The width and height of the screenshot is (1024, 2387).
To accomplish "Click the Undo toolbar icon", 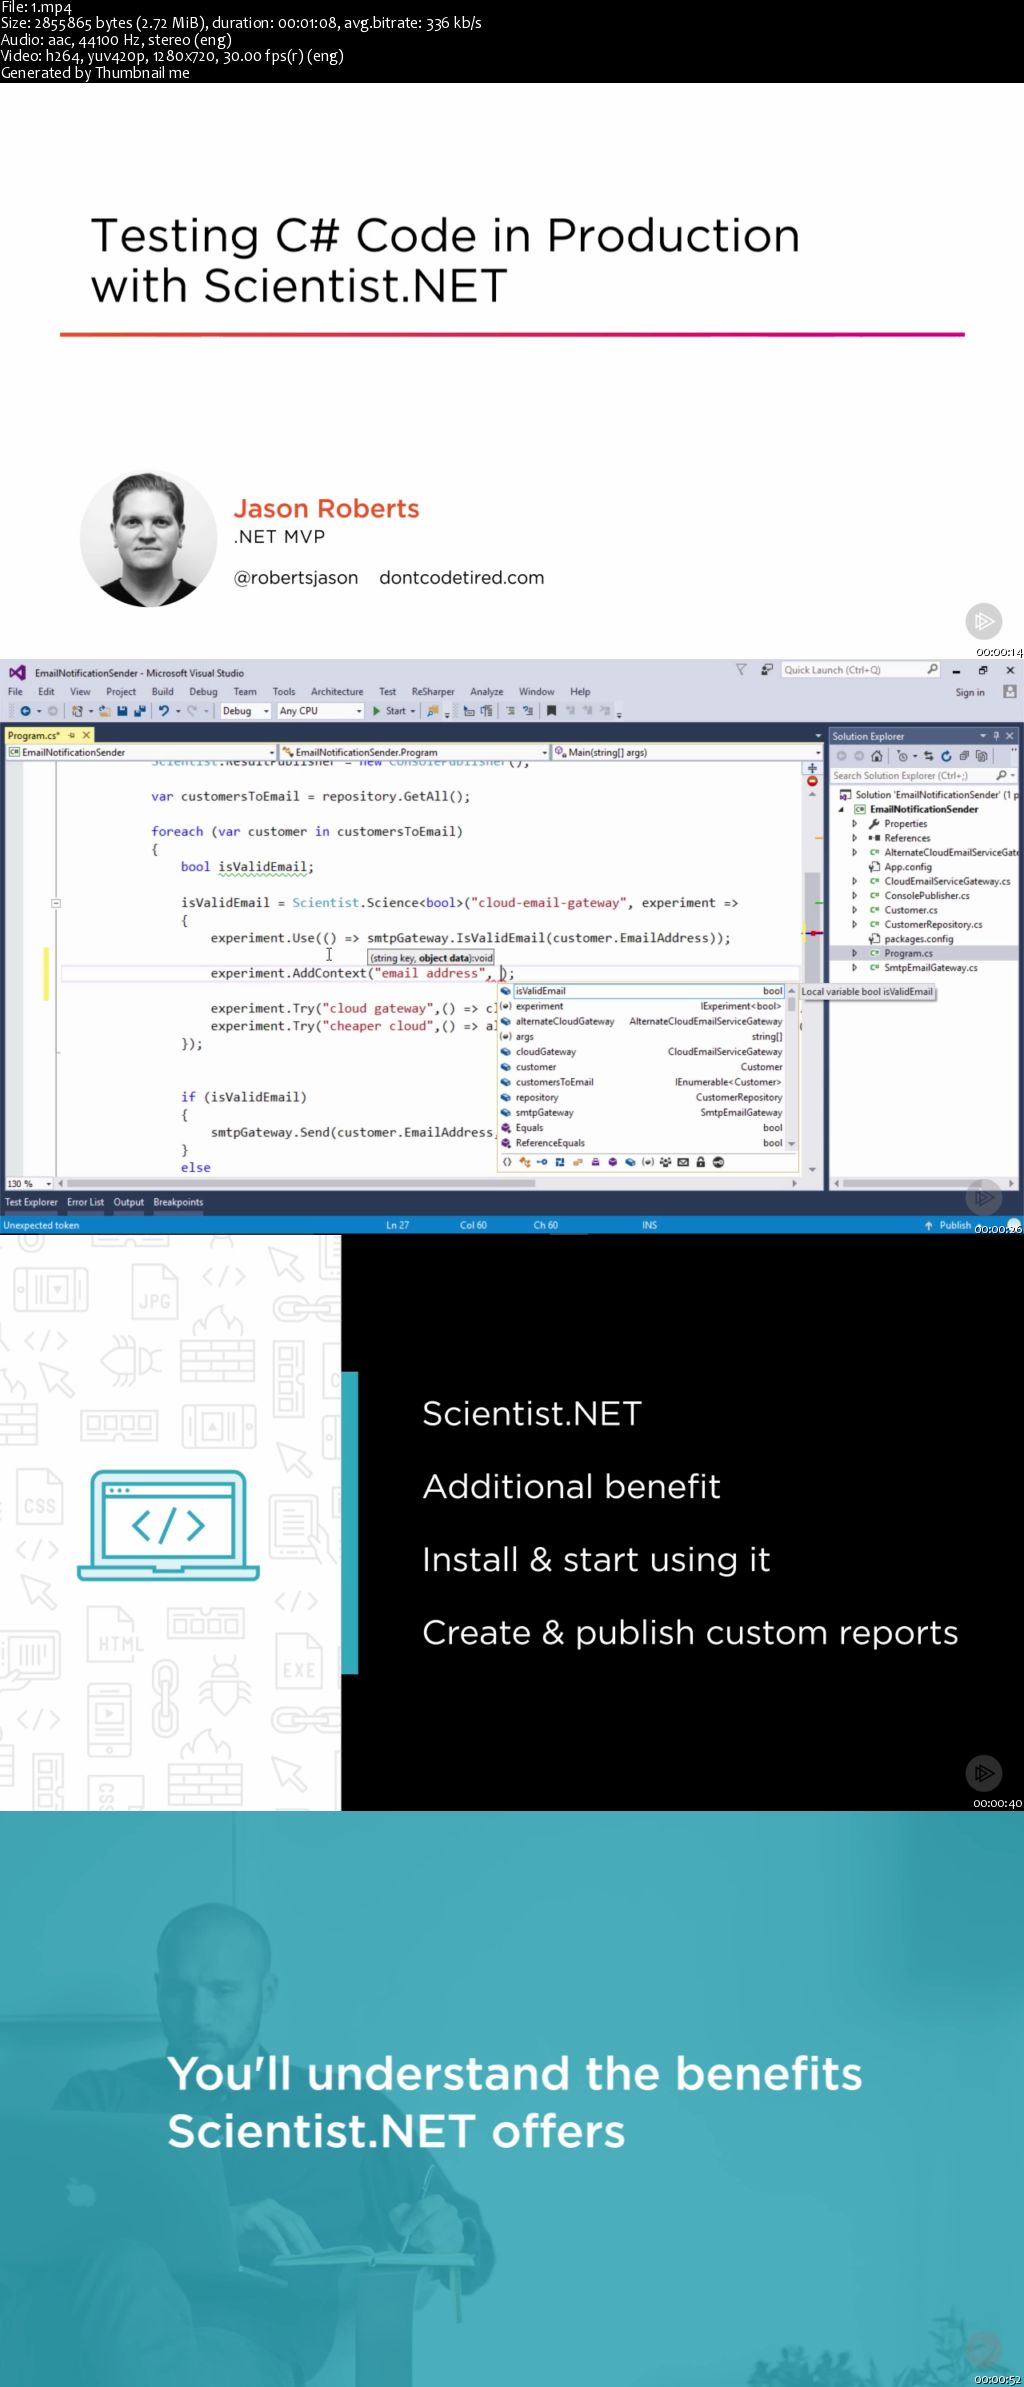I will click(164, 711).
